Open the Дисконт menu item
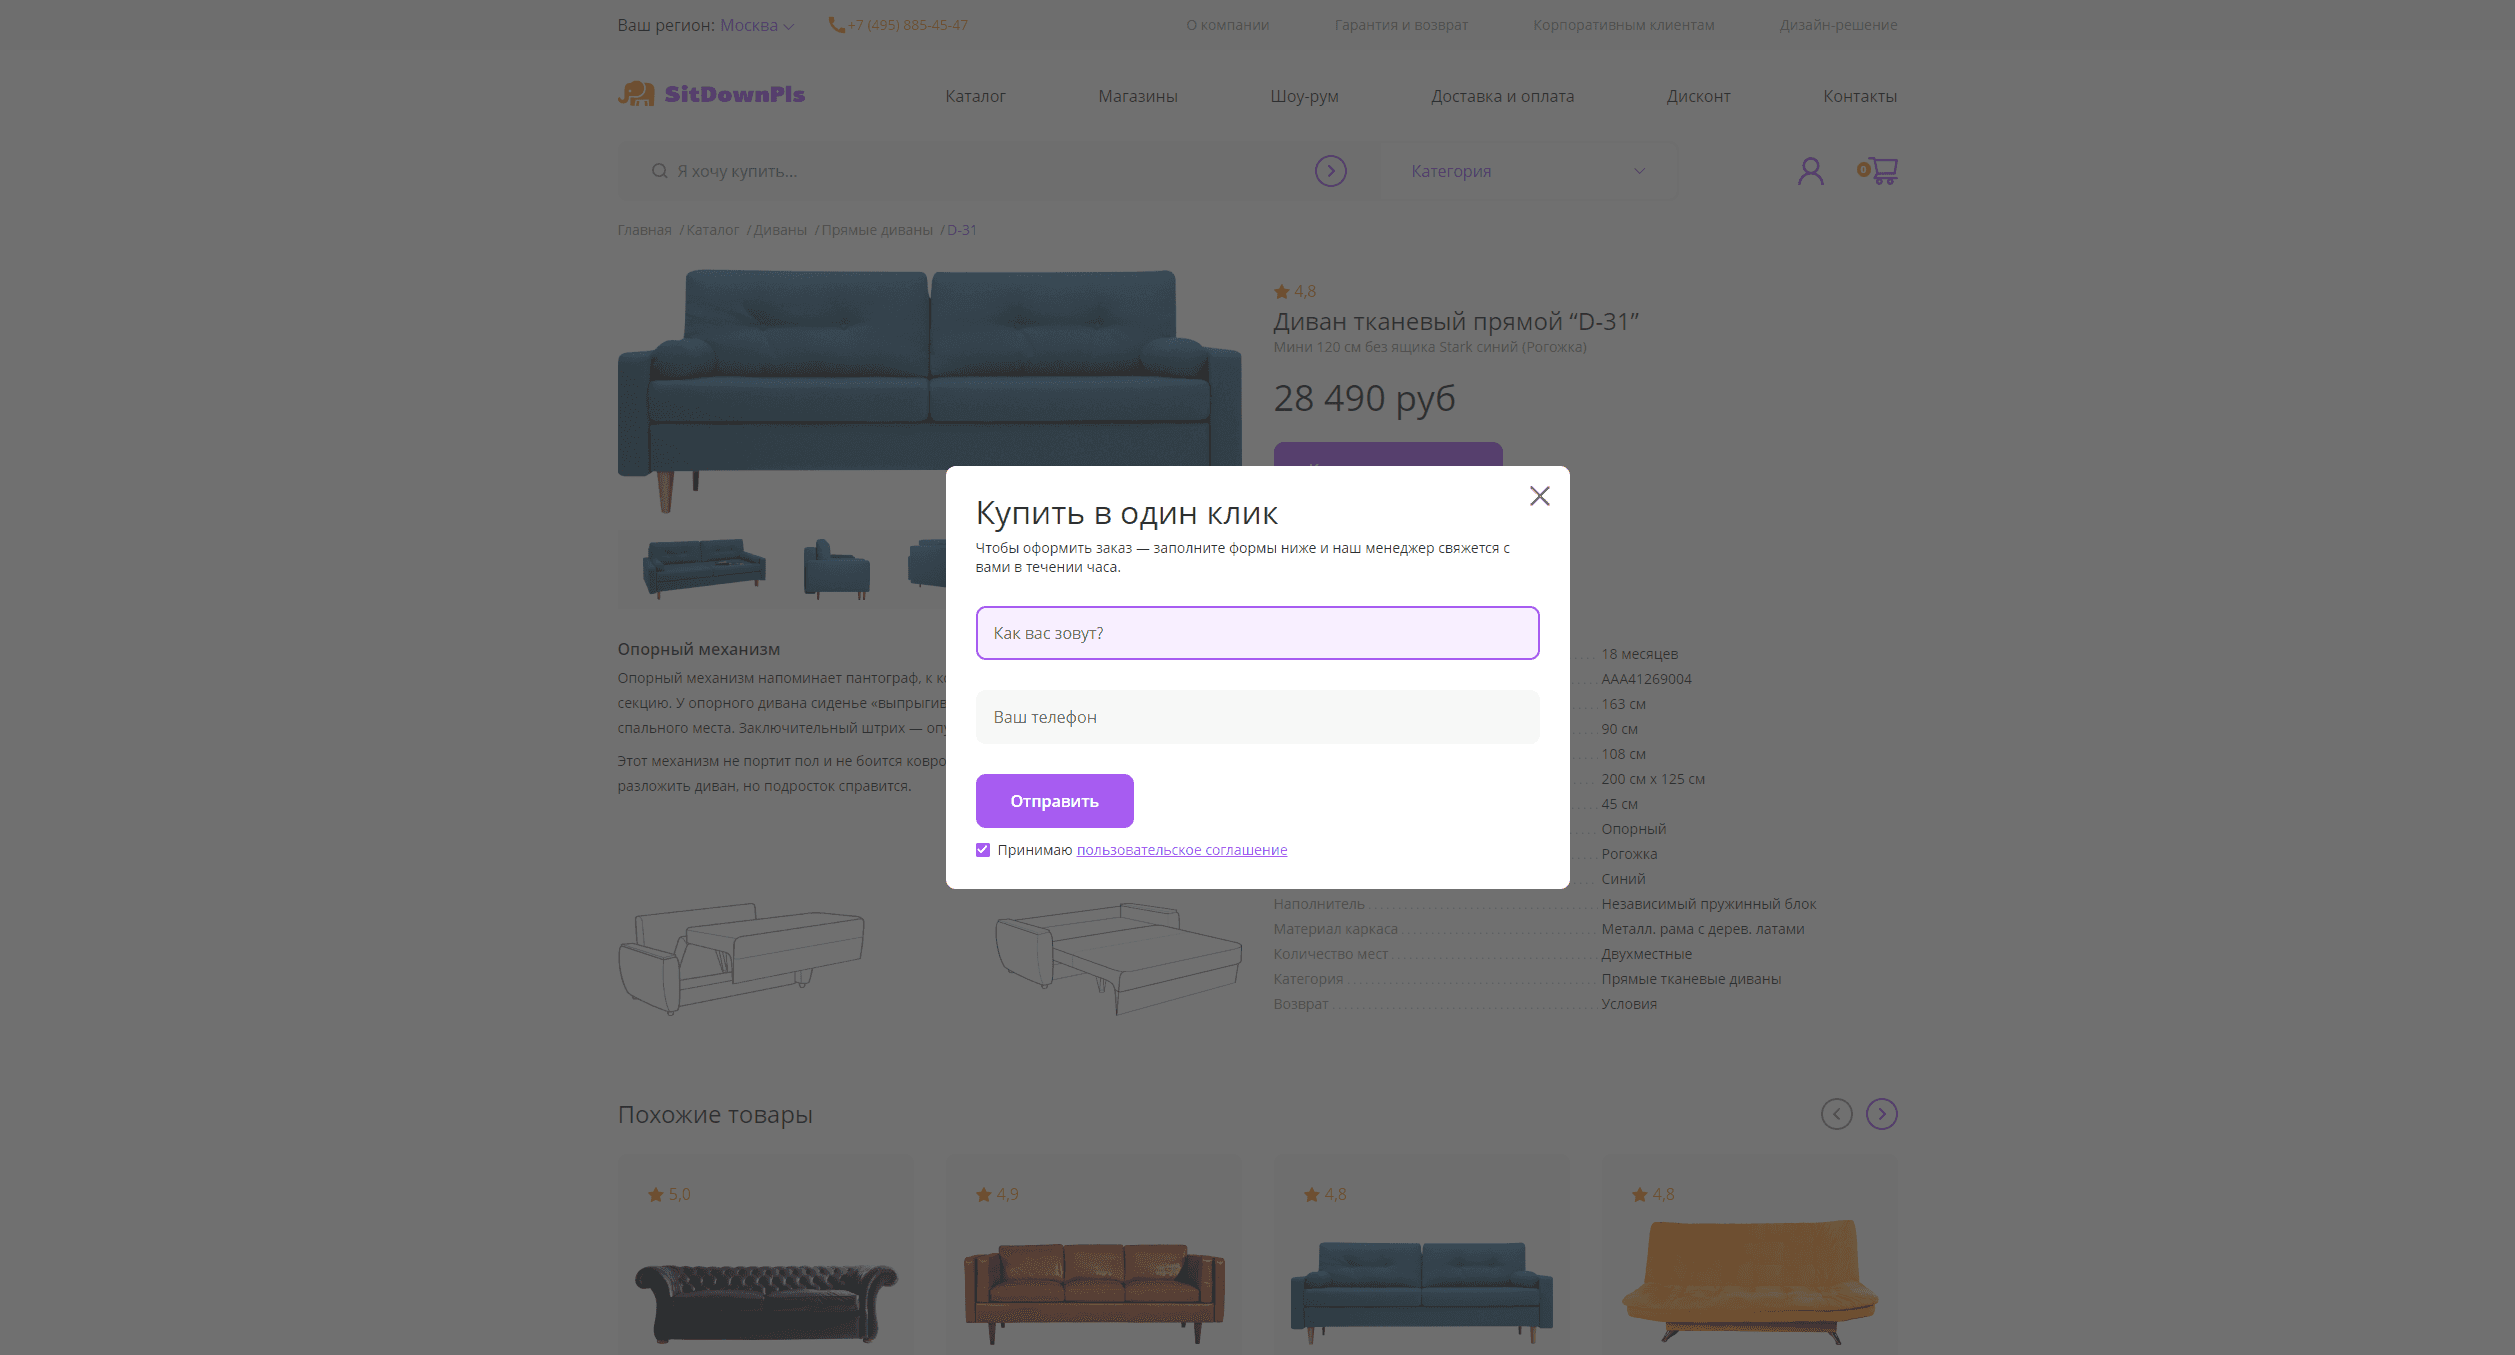Viewport: 2515px width, 1355px height. point(1698,96)
